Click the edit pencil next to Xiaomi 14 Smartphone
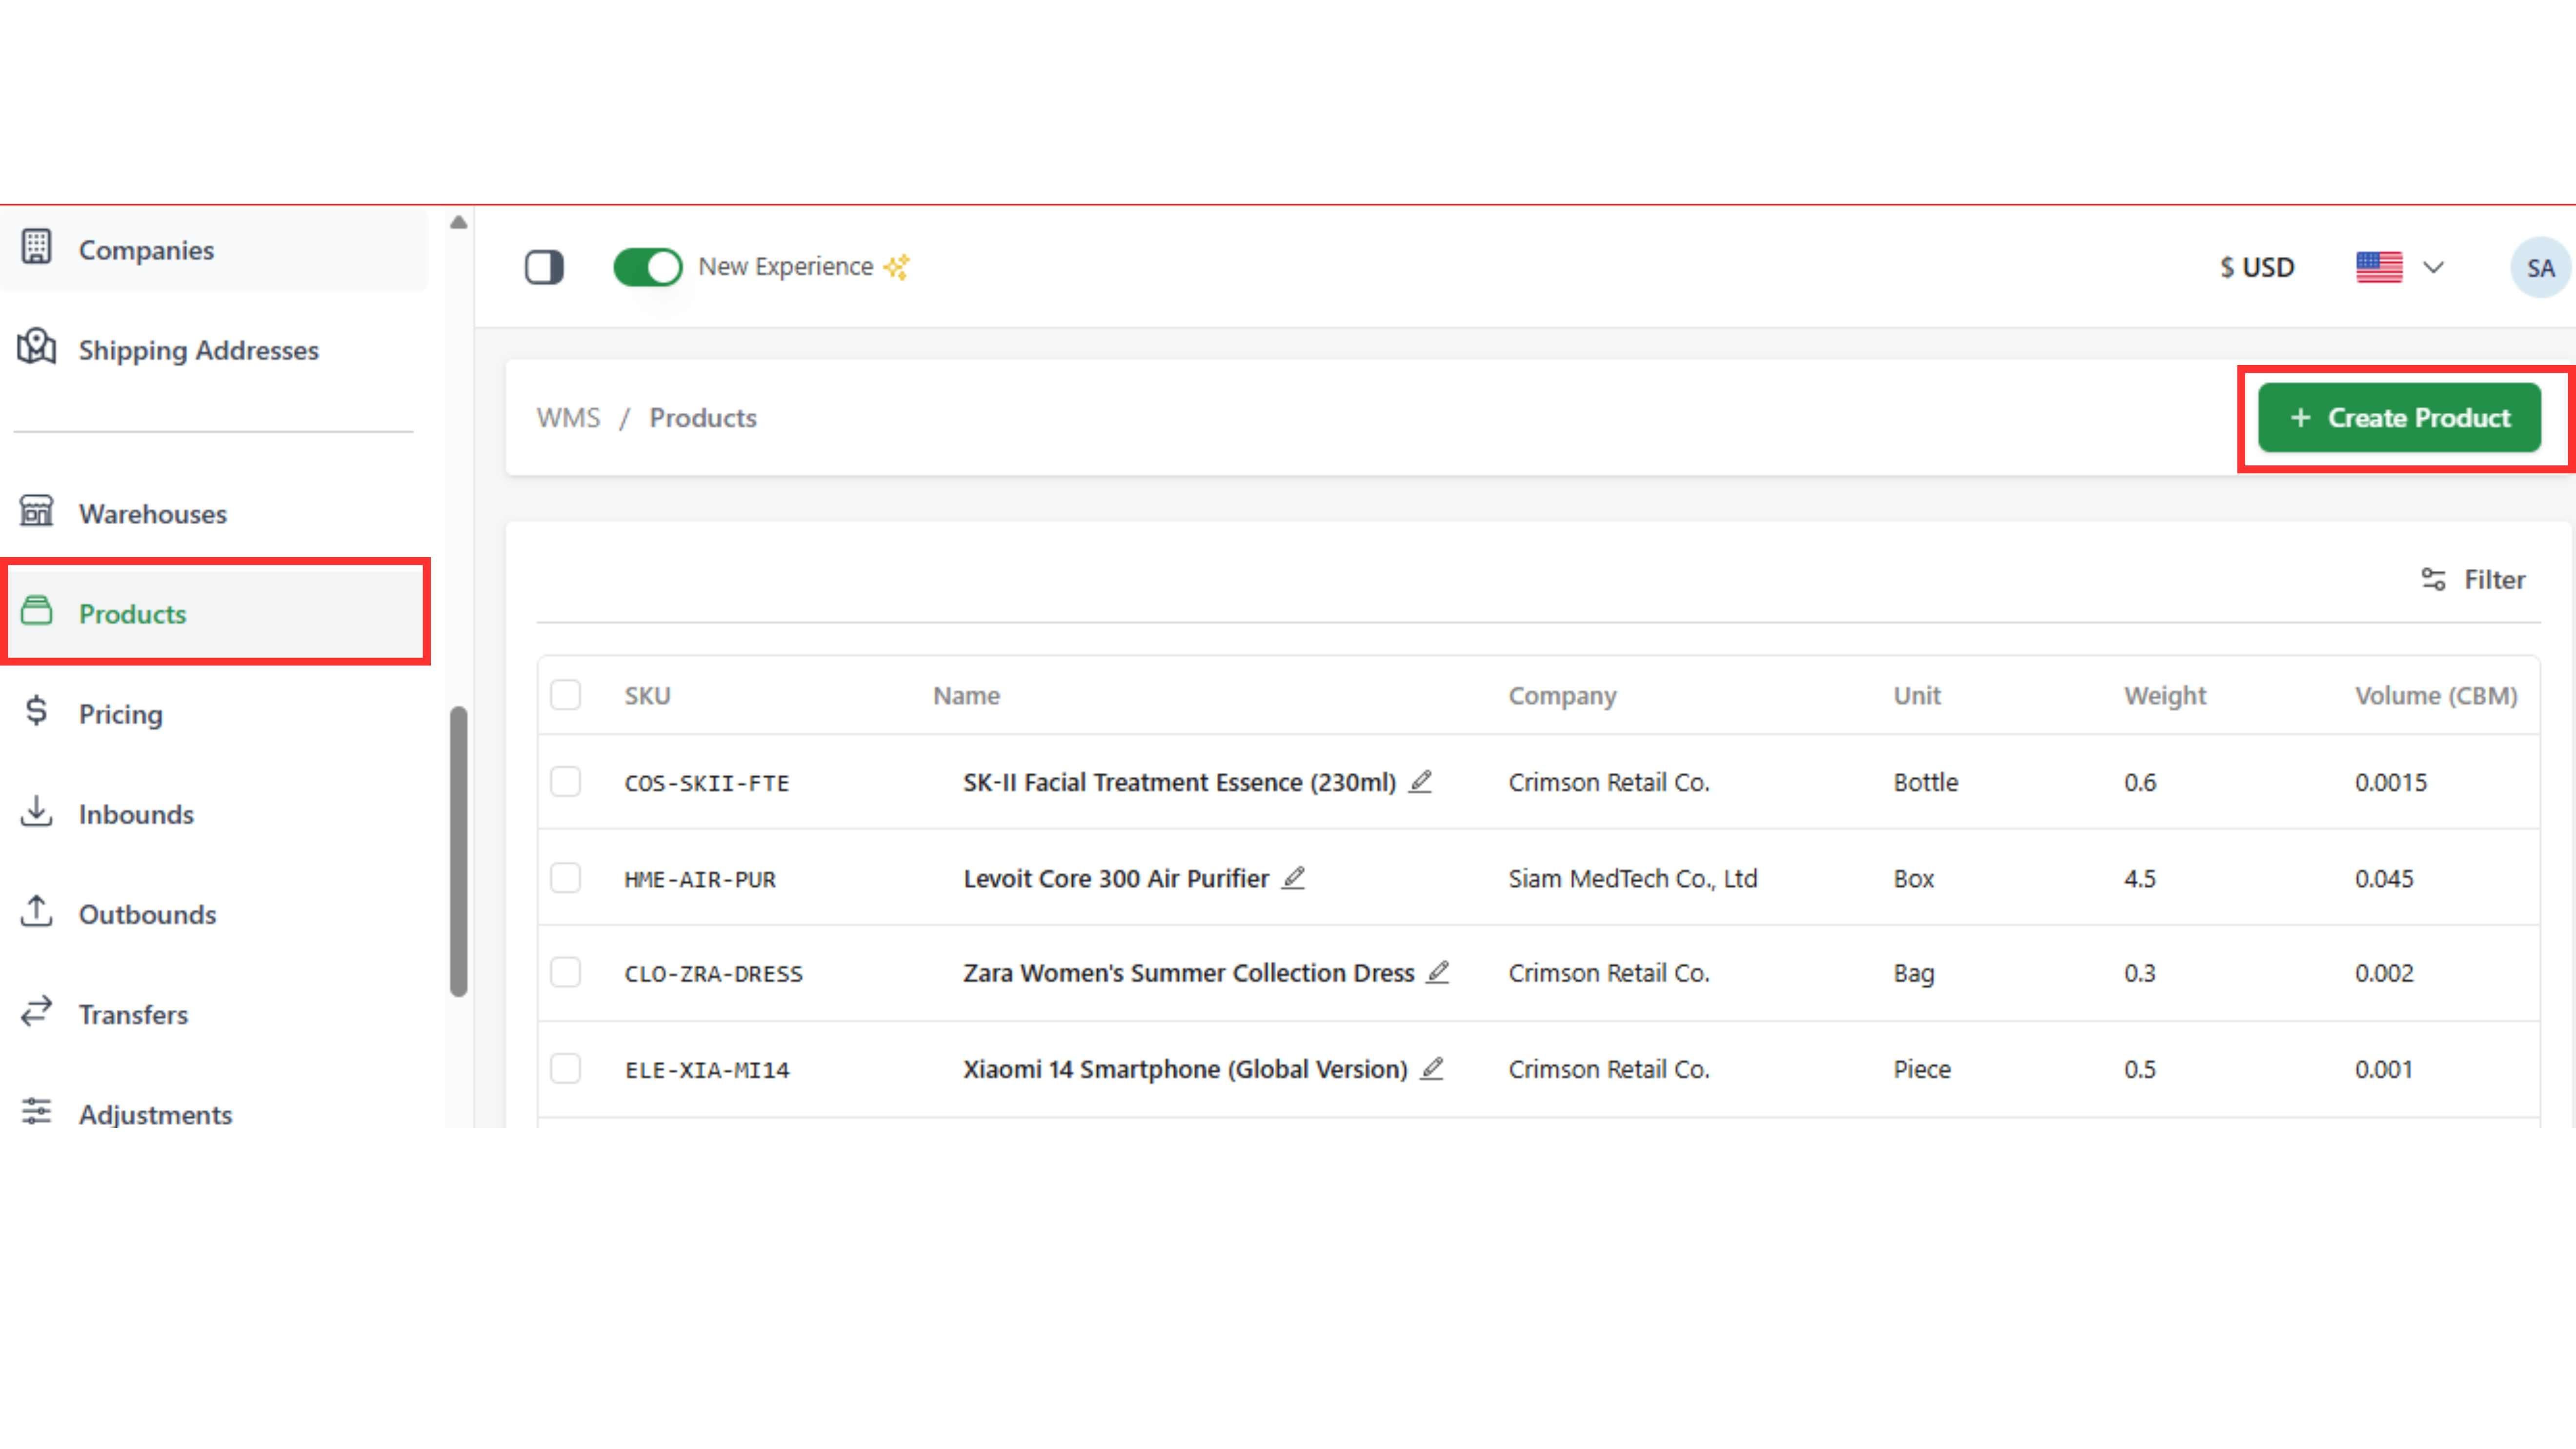The height and width of the screenshot is (1449, 2576). pos(1432,1068)
